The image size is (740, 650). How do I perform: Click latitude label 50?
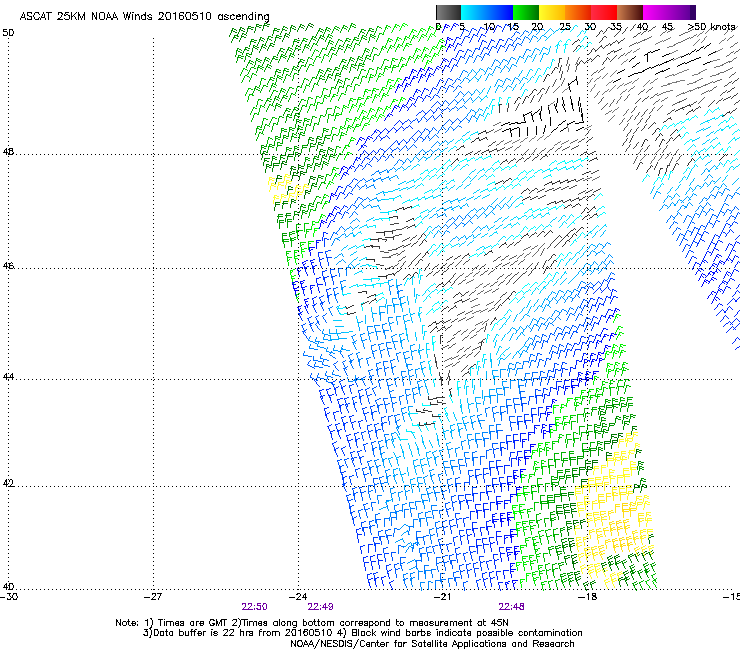(x=8, y=33)
